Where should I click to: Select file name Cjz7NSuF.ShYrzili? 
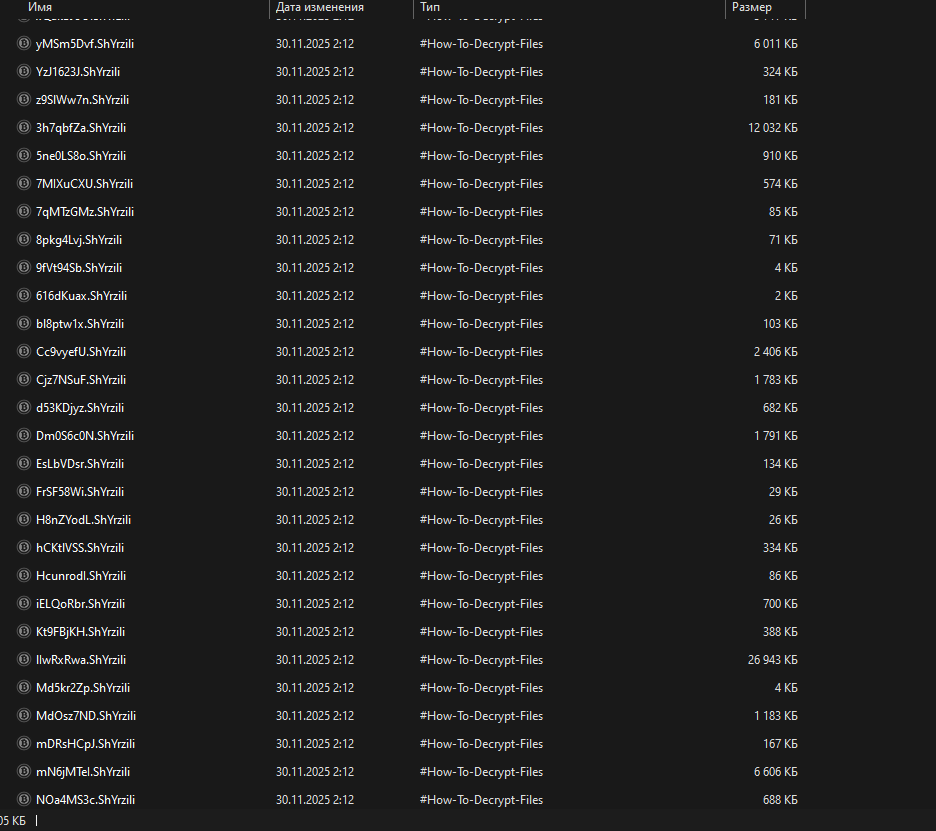click(x=81, y=380)
